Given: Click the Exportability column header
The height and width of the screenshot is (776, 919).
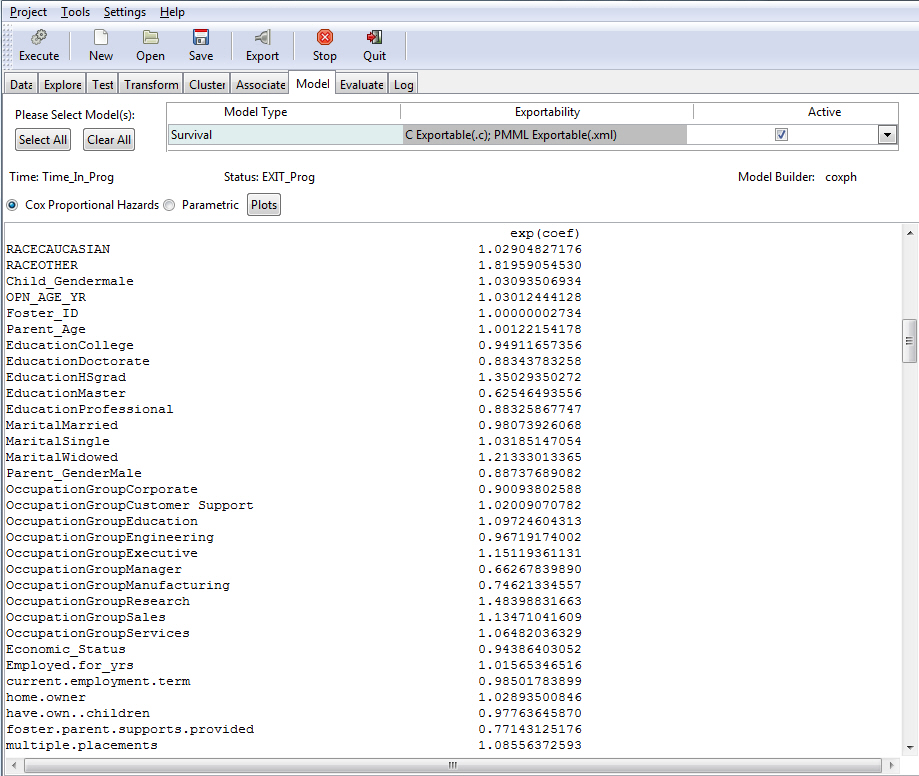Looking at the screenshot, I should (547, 112).
